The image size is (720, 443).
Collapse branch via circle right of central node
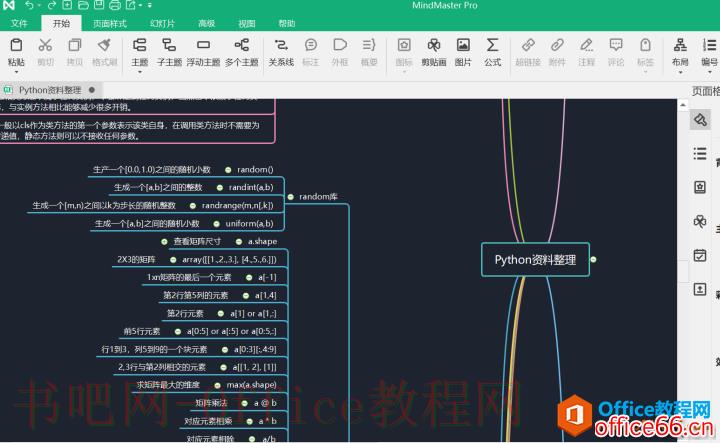pos(593,260)
